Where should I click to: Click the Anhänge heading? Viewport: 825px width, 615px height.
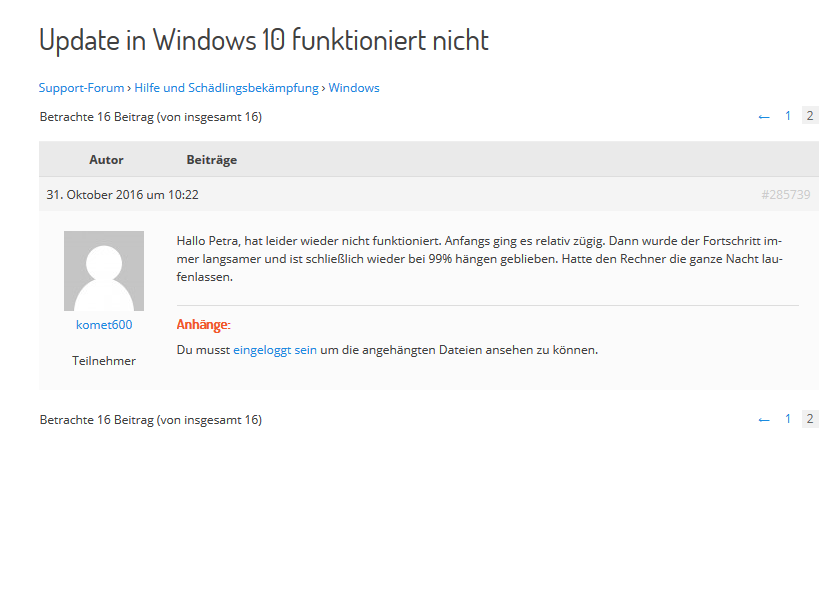pyautogui.click(x=203, y=325)
